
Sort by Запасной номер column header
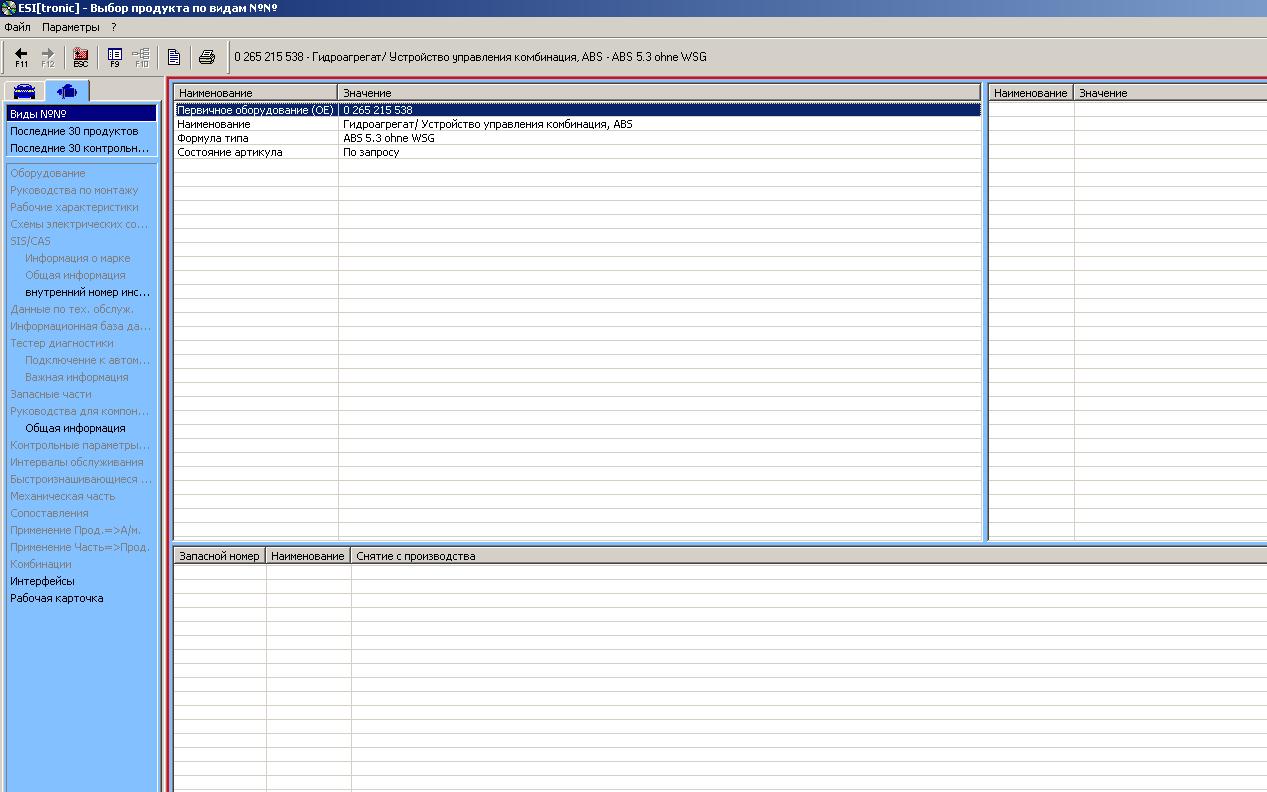coord(218,556)
